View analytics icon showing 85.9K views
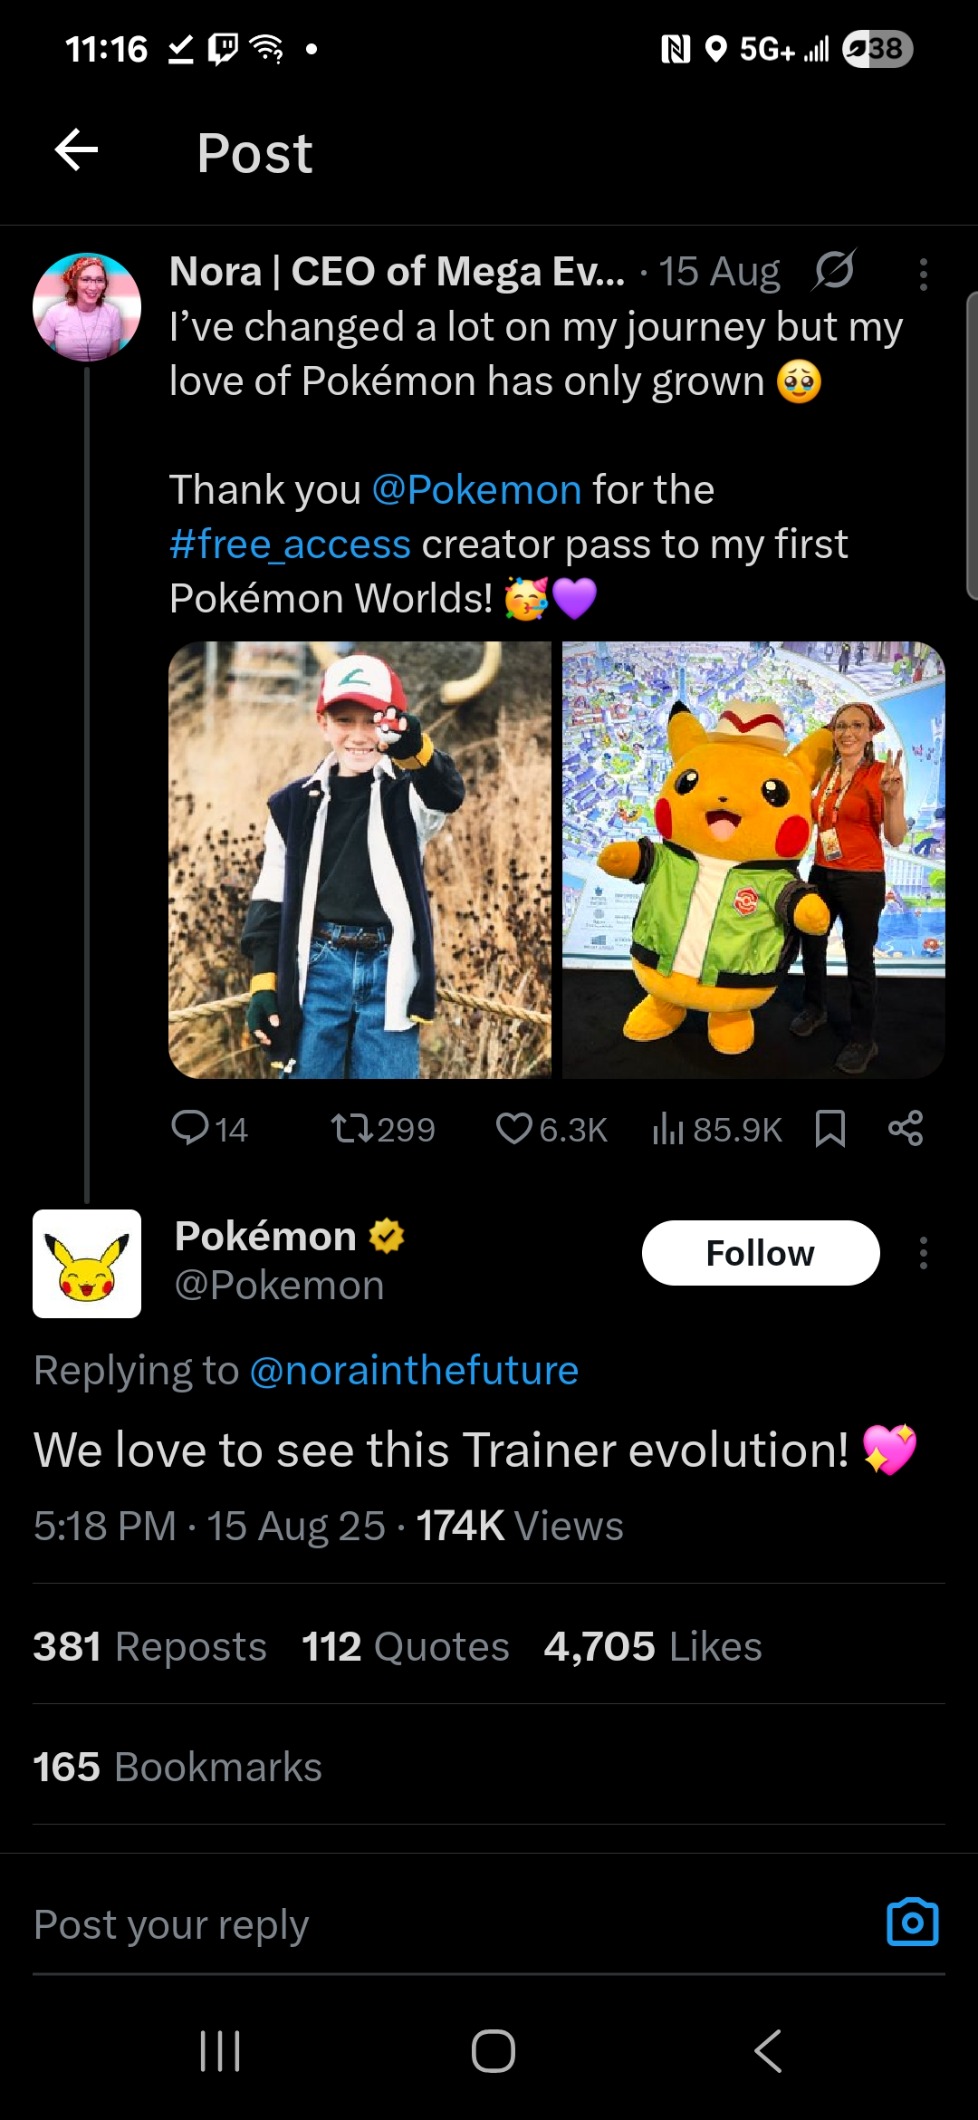The width and height of the screenshot is (978, 2120). pyautogui.click(x=668, y=1129)
